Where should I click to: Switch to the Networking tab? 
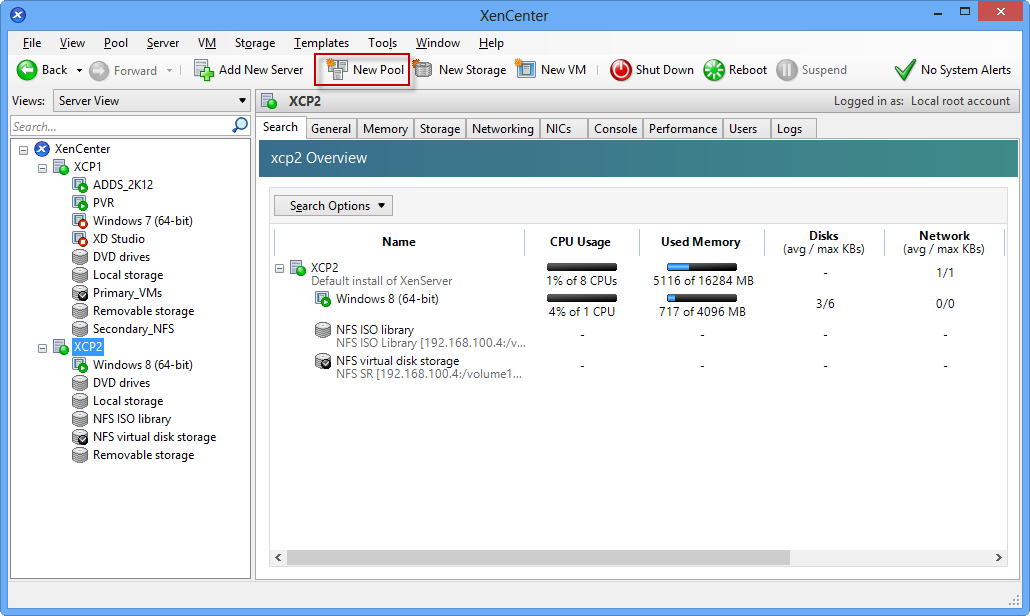tap(502, 129)
